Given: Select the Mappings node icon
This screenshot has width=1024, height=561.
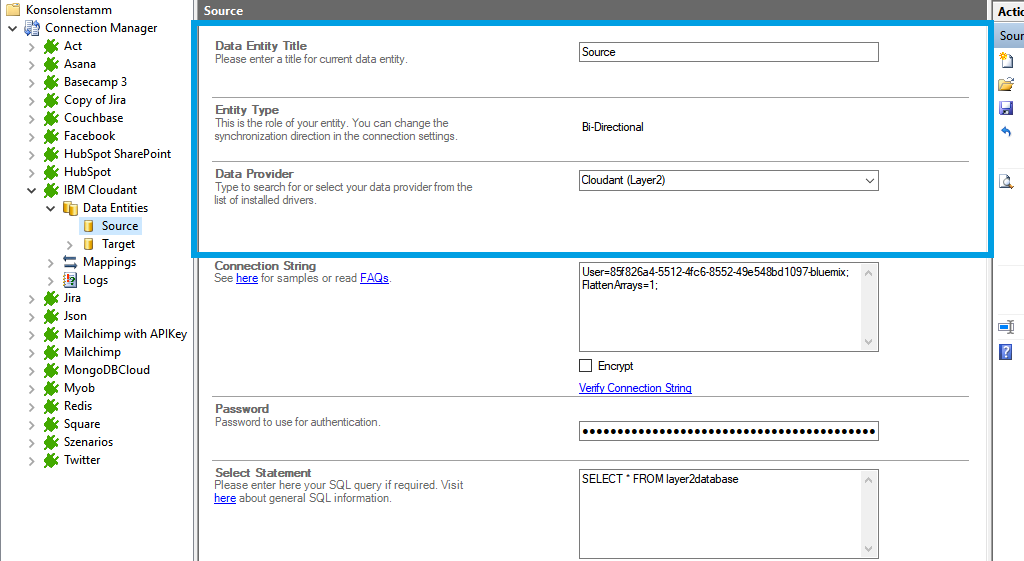Looking at the screenshot, I should pos(70,262).
